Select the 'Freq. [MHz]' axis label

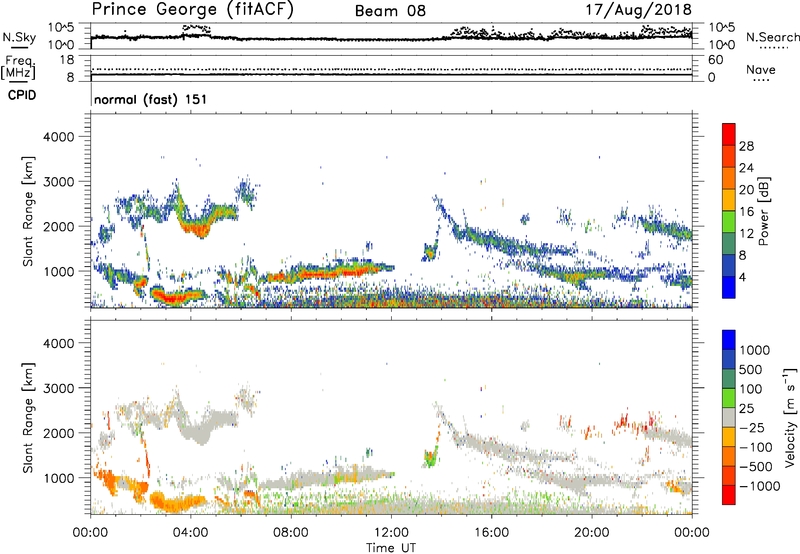tap(19, 68)
